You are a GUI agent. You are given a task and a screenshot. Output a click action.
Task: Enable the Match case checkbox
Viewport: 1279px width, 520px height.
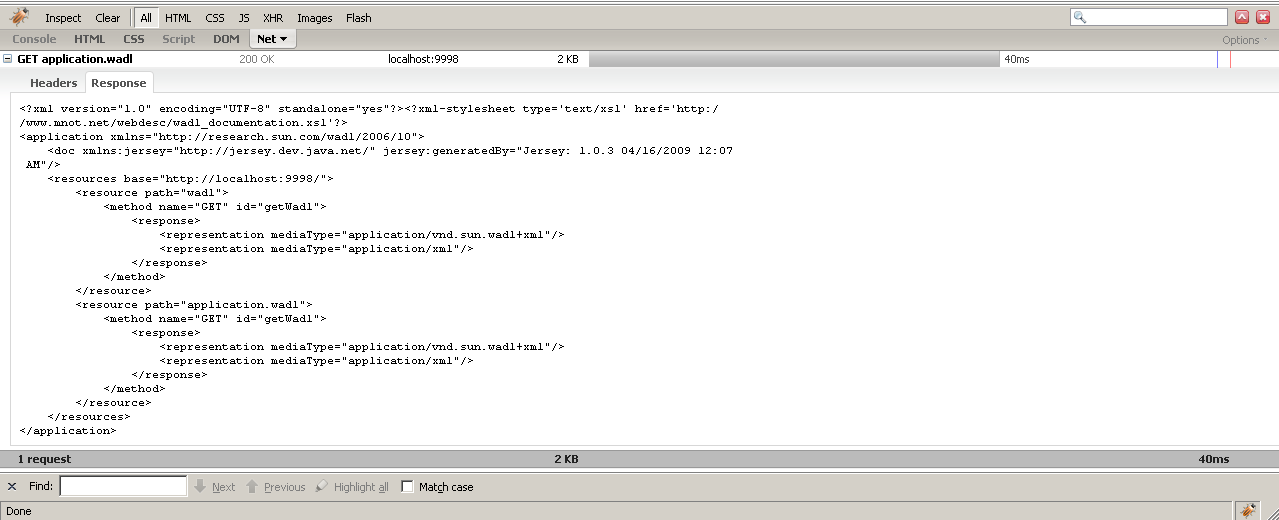[408, 487]
